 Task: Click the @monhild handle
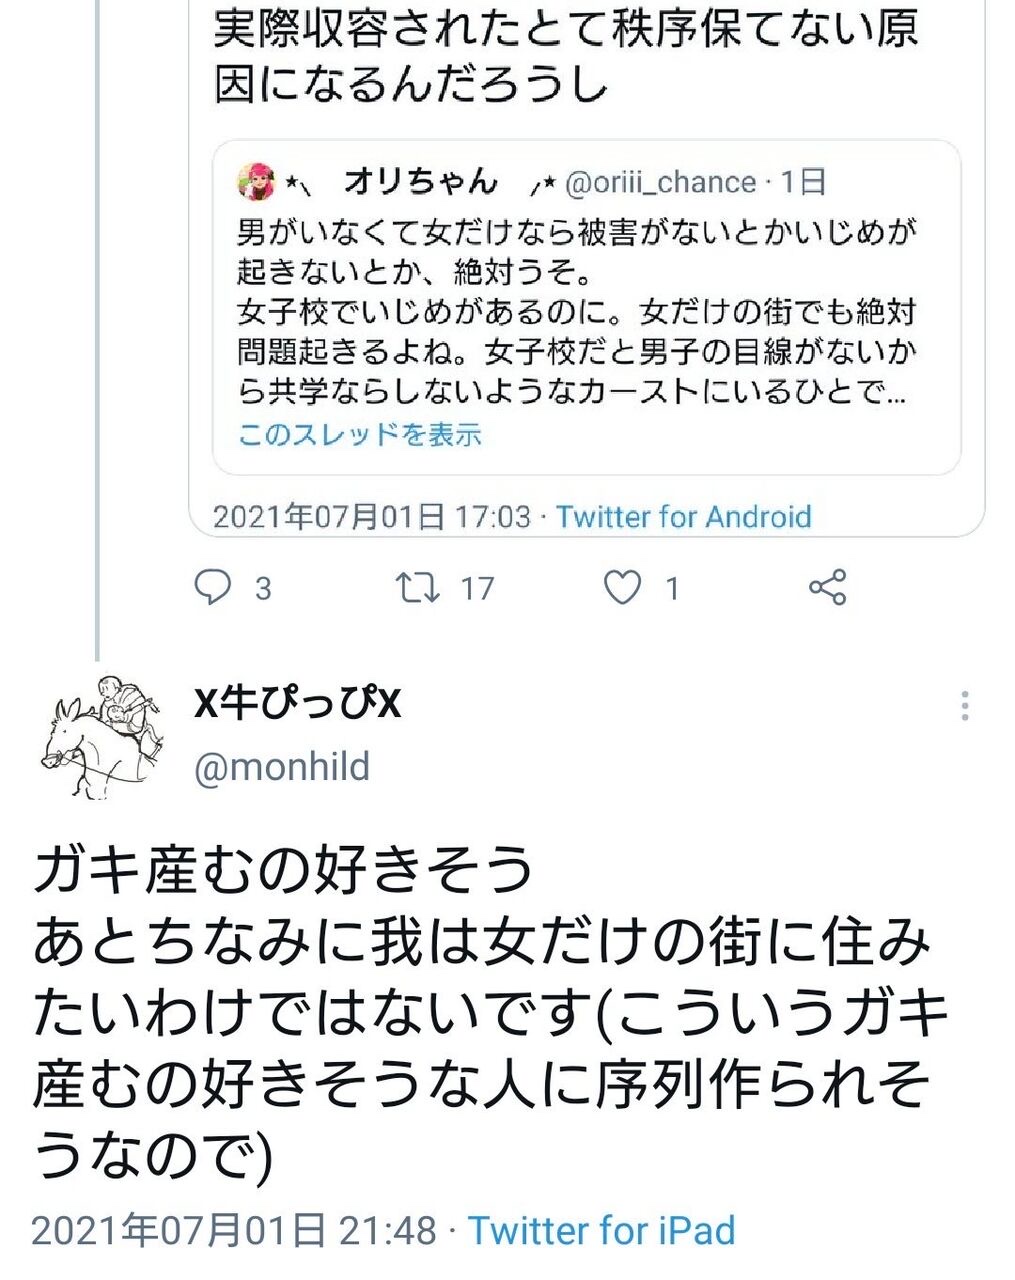click(282, 767)
